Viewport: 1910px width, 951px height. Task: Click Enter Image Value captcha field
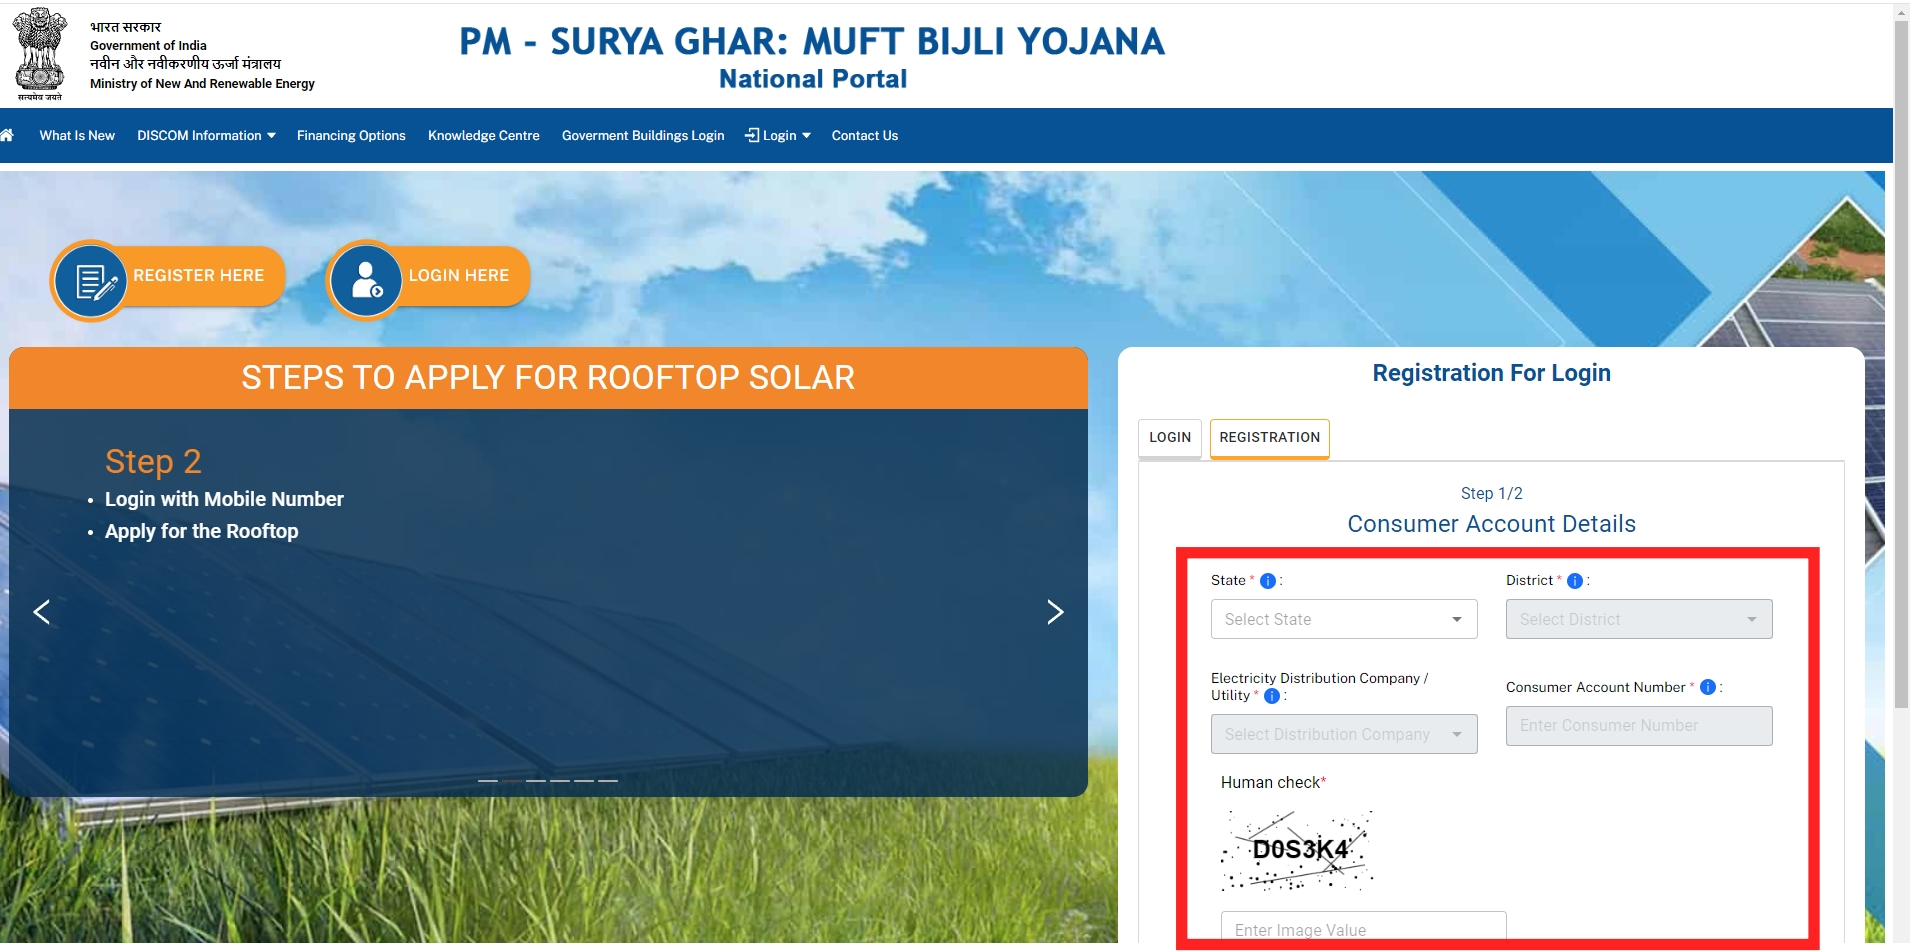tap(1363, 927)
